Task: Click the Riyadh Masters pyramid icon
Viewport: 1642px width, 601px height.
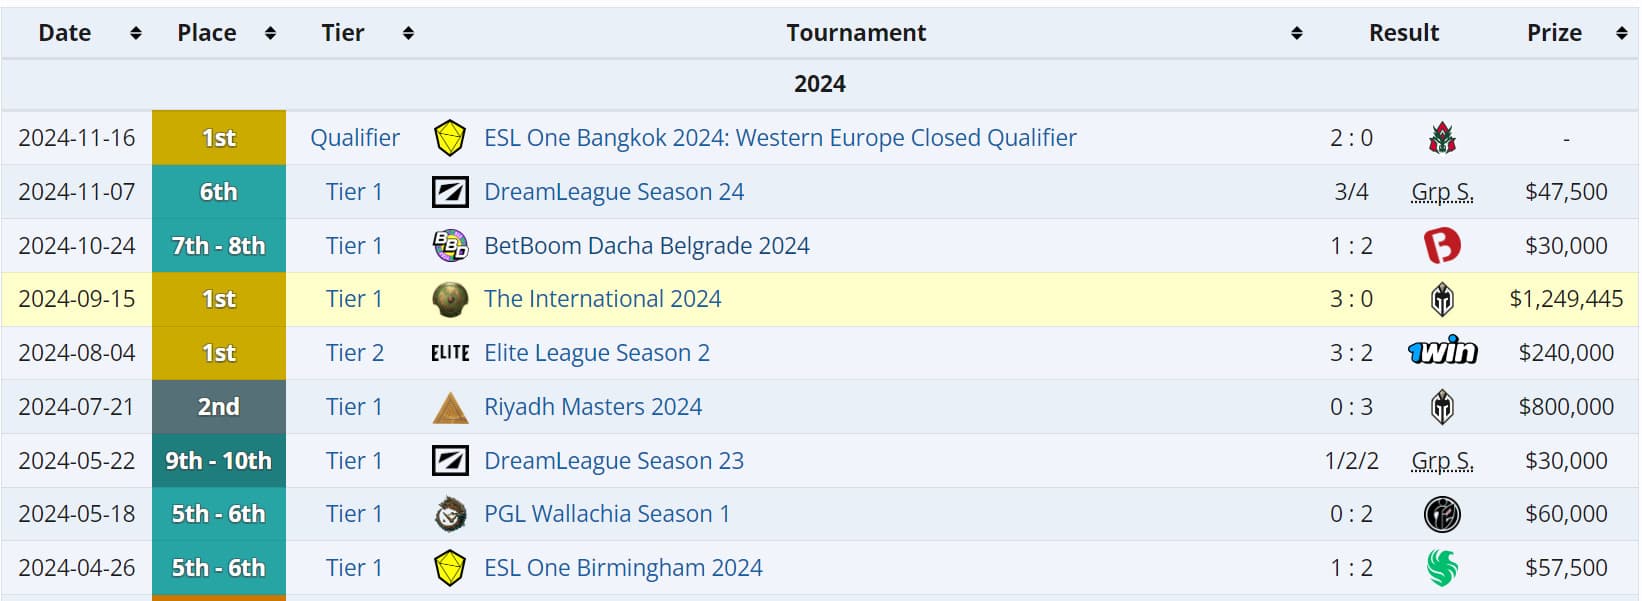Action: [x=450, y=407]
